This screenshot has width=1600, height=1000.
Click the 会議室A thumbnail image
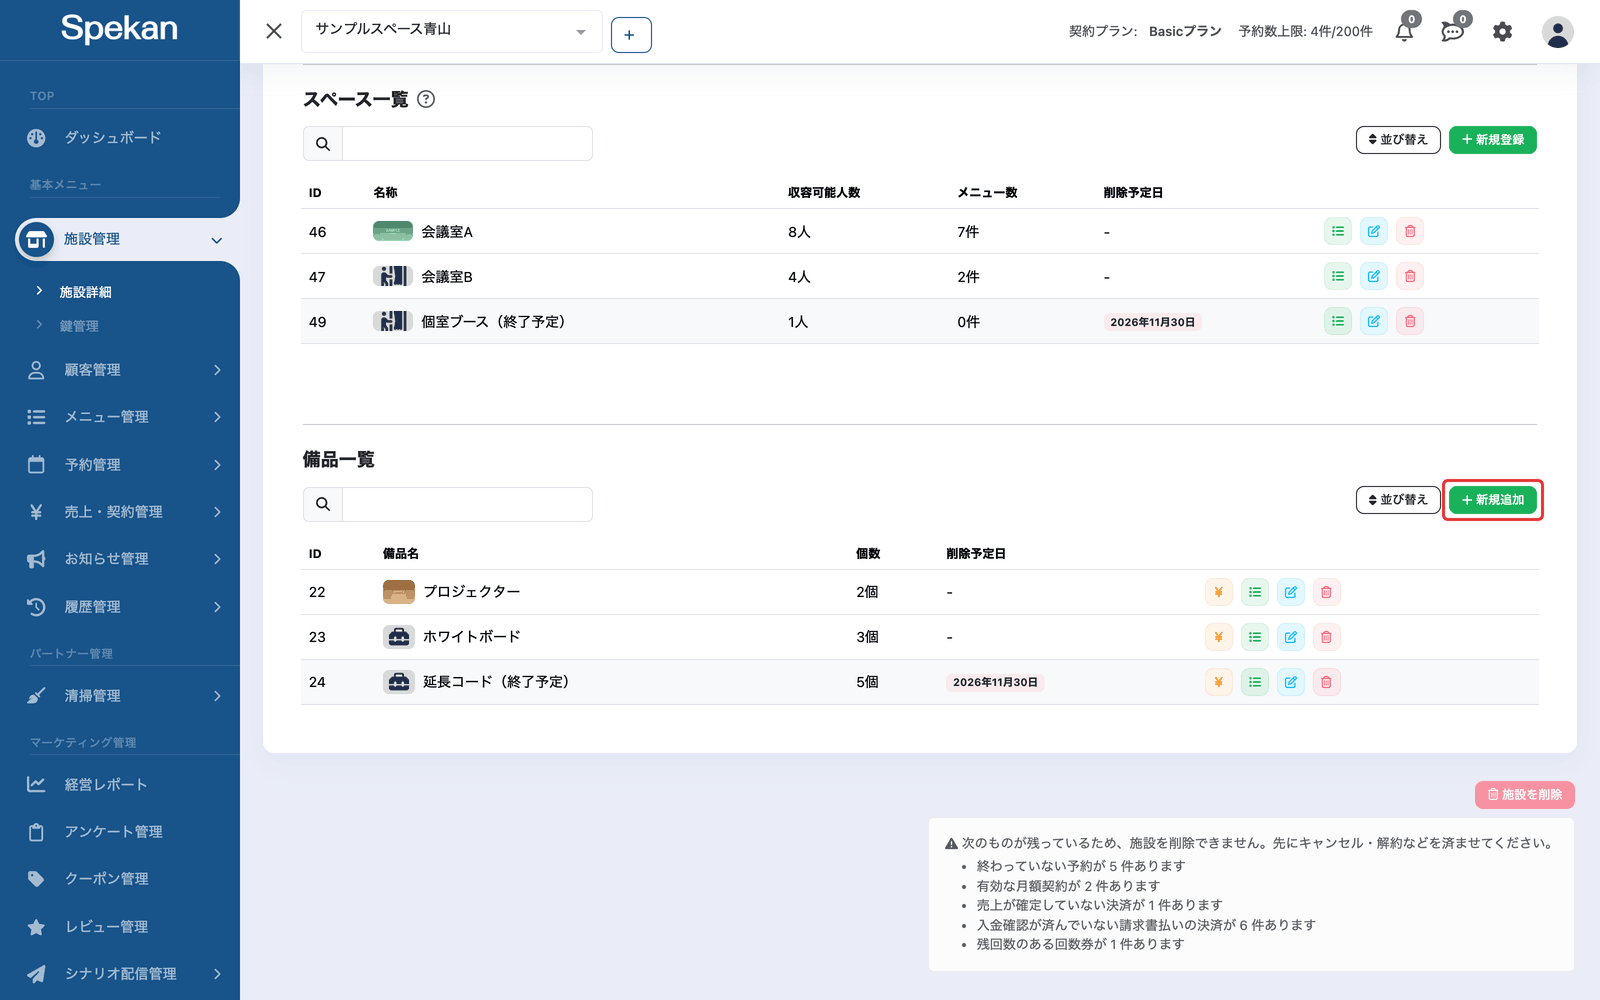tap(393, 231)
